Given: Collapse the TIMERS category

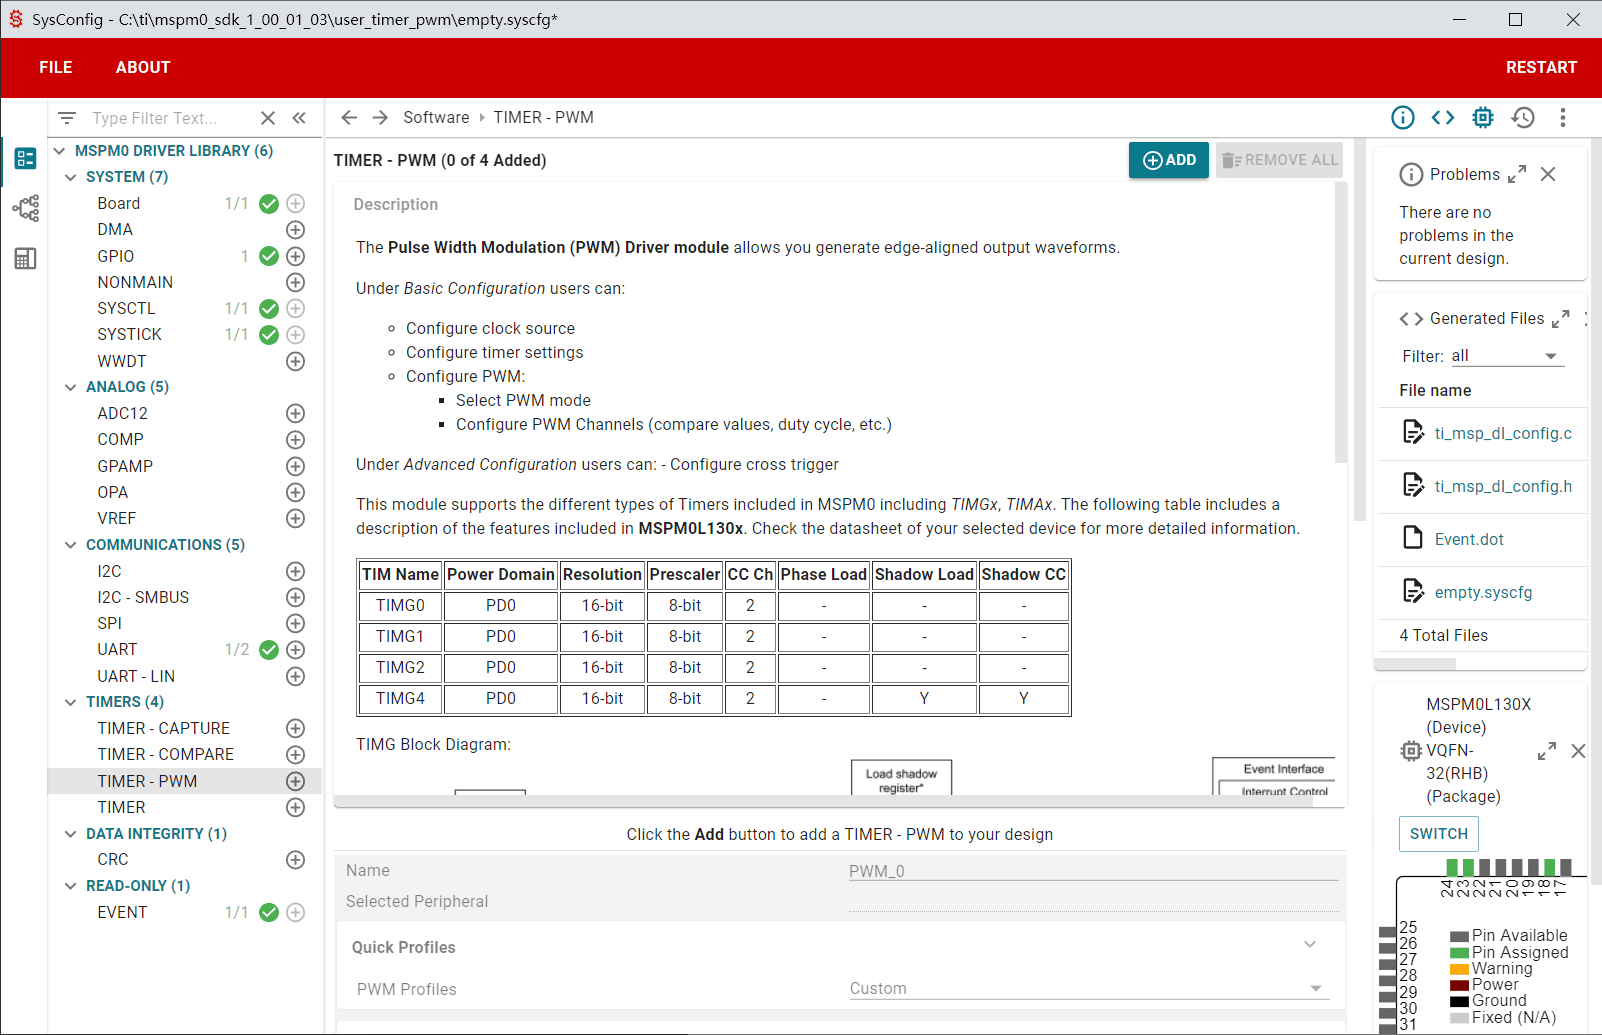Looking at the screenshot, I should click(x=70, y=702).
